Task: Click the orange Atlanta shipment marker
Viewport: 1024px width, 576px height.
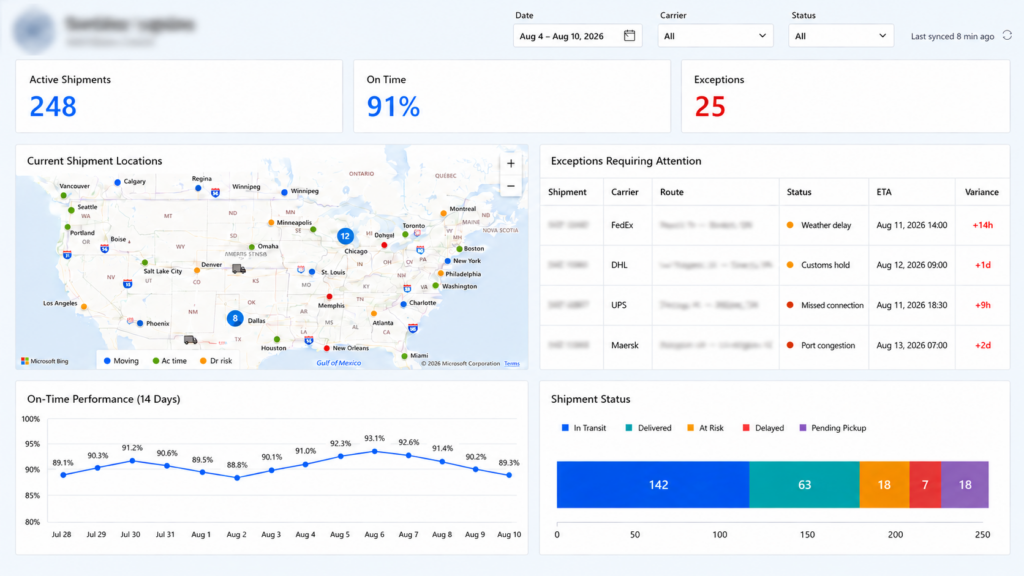Action: [374, 314]
